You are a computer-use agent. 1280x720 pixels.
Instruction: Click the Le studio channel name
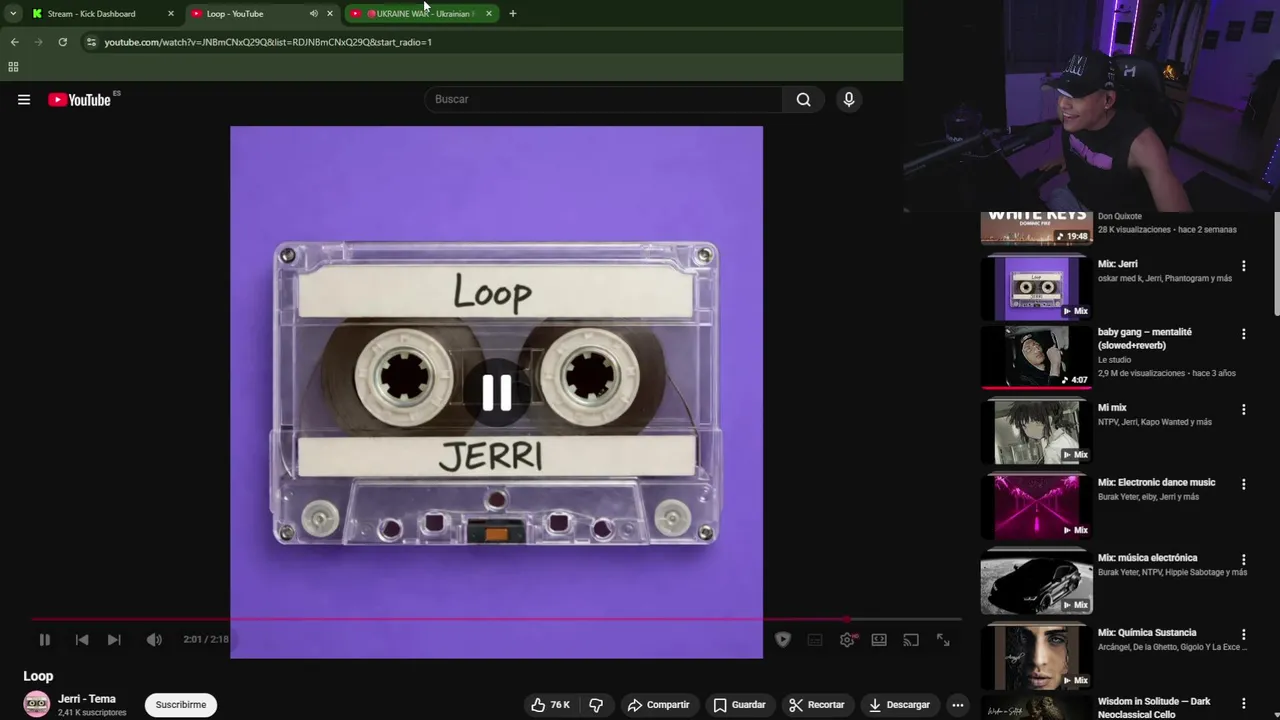click(x=1114, y=360)
